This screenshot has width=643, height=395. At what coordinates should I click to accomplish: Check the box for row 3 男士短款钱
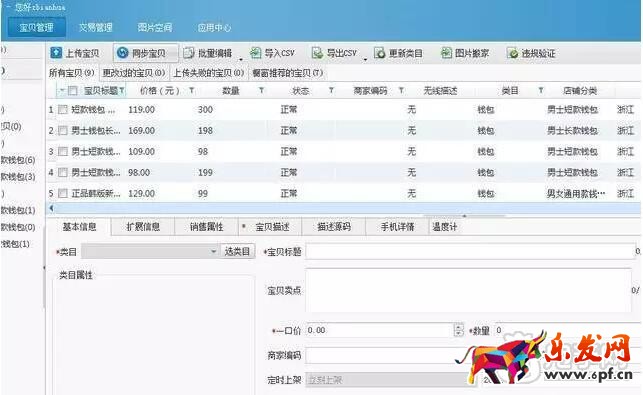(x=63, y=151)
